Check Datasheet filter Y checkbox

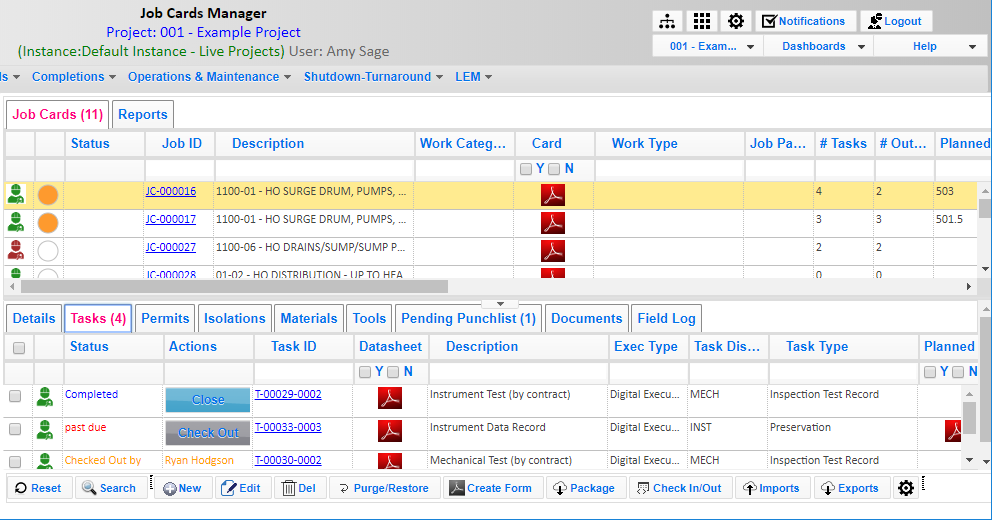365,372
